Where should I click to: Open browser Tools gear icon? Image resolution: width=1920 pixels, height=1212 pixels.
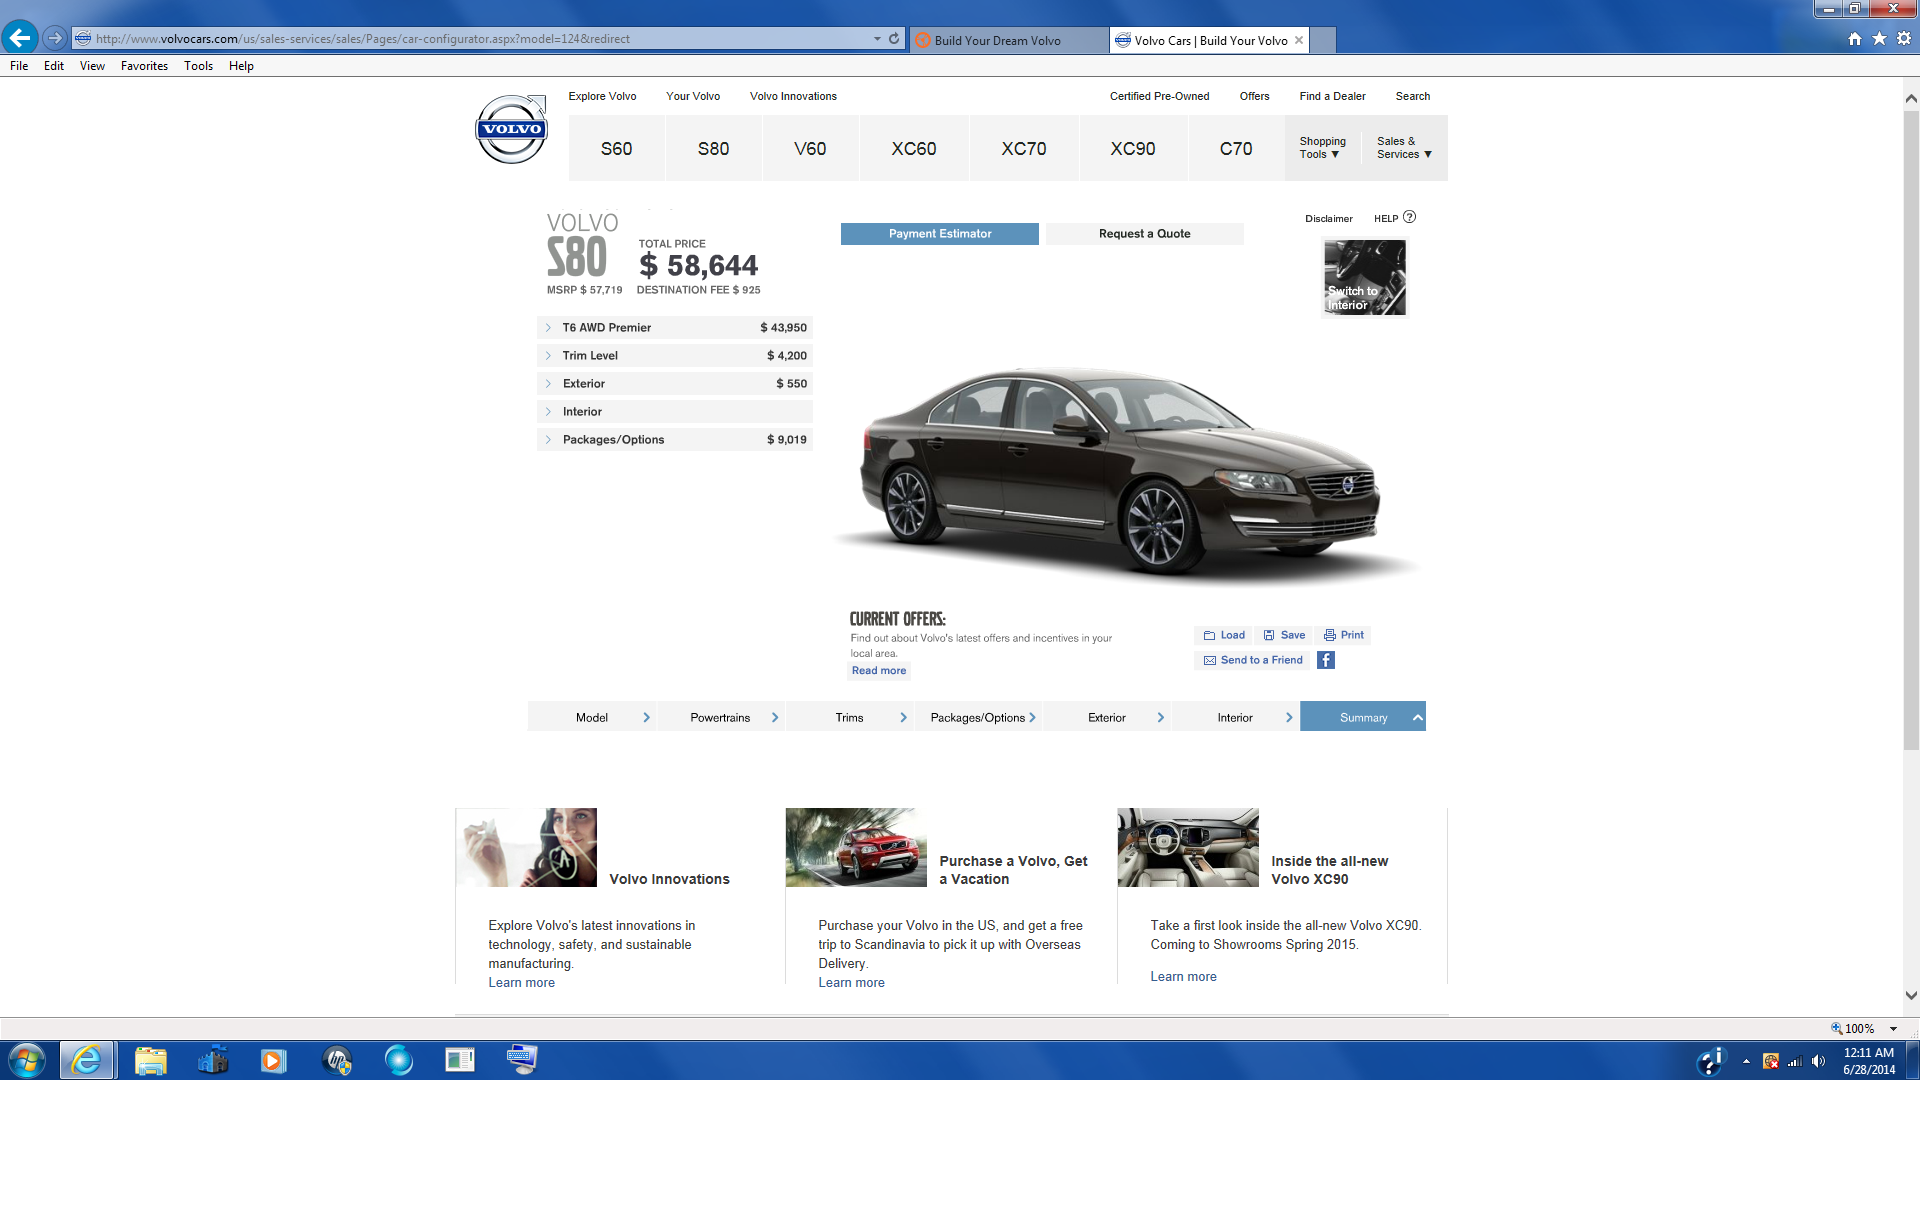click(x=1904, y=39)
